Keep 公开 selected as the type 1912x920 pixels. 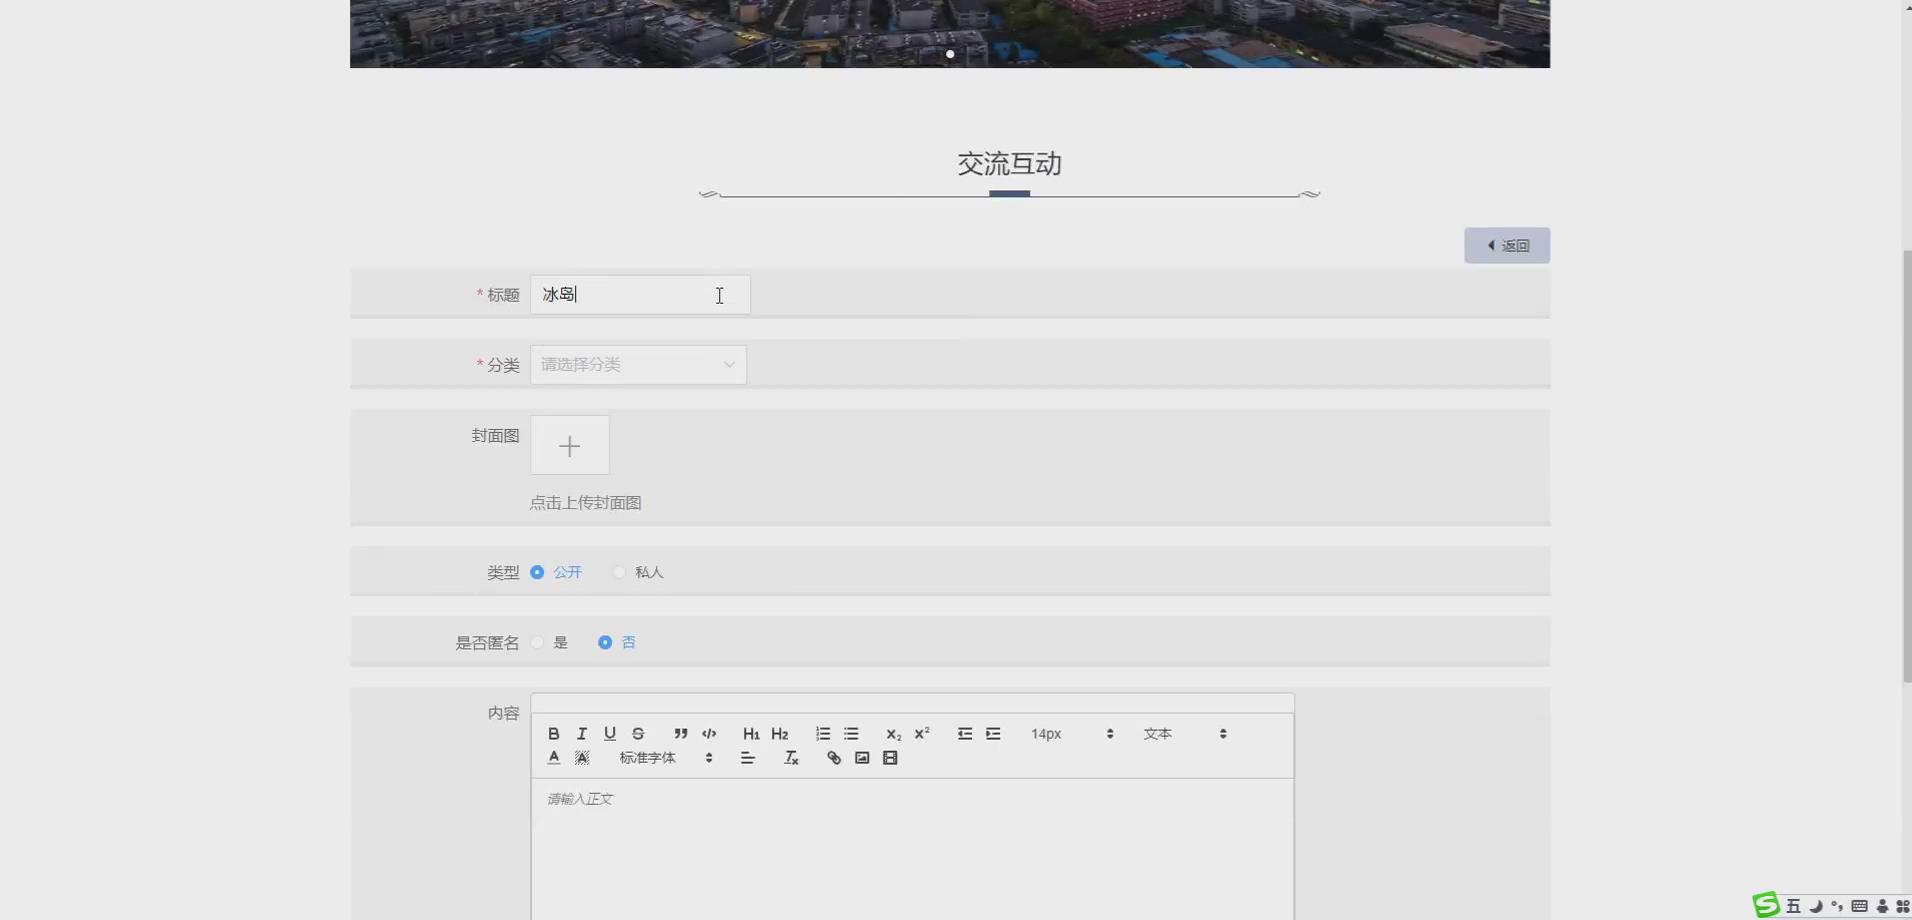538,571
